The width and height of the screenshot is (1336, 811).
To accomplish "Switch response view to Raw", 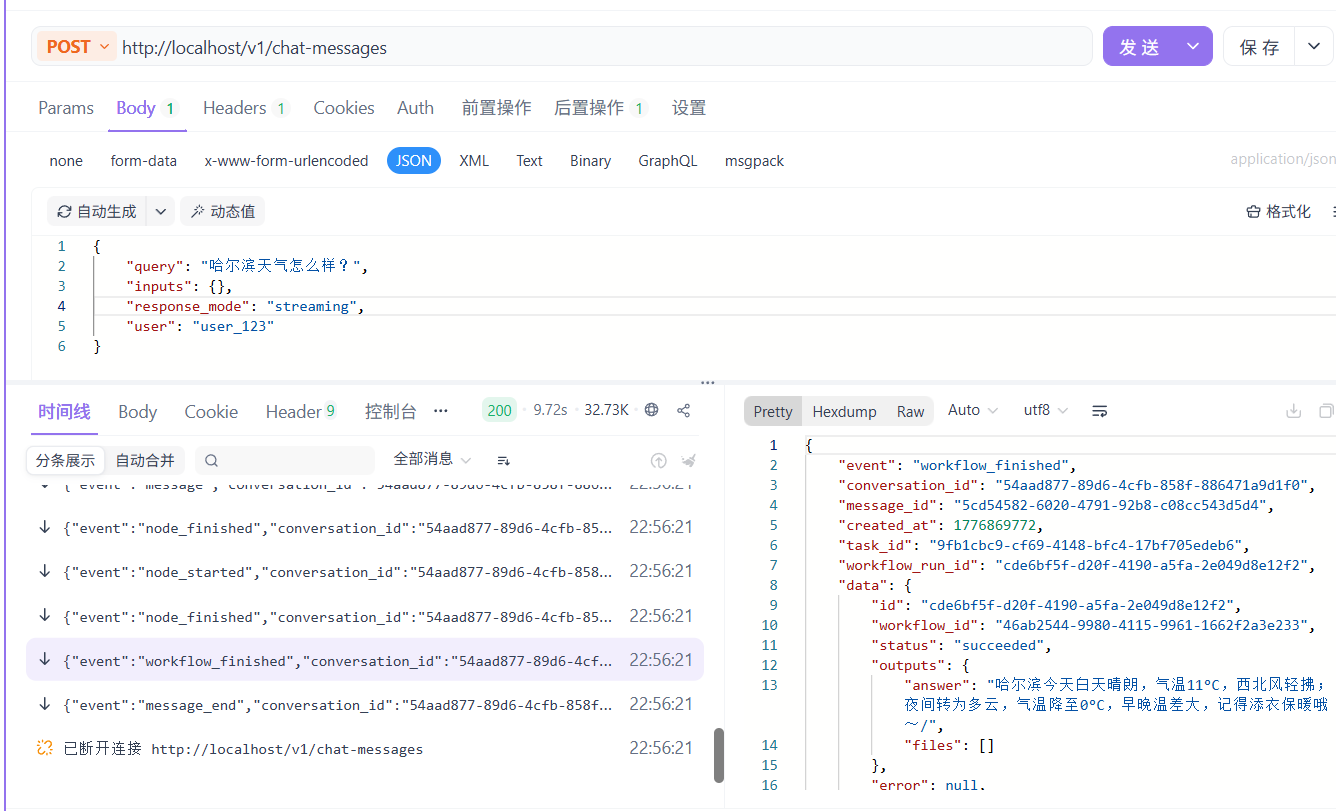I will [x=910, y=412].
